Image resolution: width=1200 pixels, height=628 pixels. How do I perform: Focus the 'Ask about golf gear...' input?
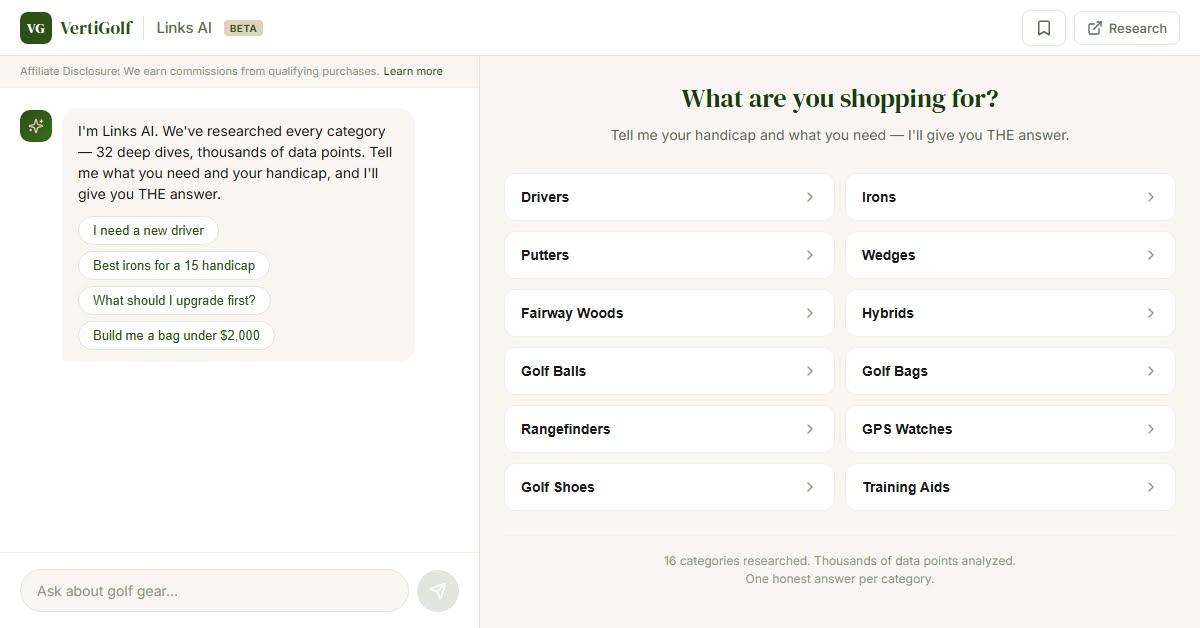[x=214, y=591]
